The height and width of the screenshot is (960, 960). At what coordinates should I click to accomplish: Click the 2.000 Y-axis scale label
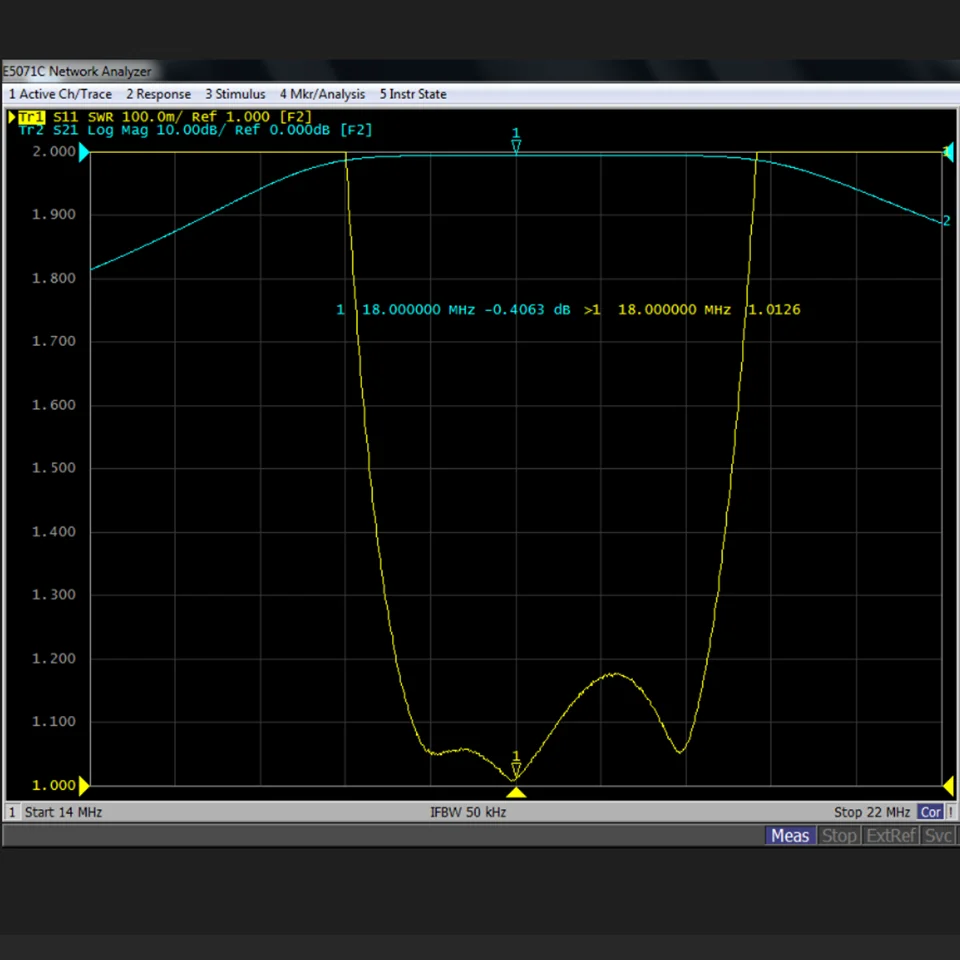(54, 152)
